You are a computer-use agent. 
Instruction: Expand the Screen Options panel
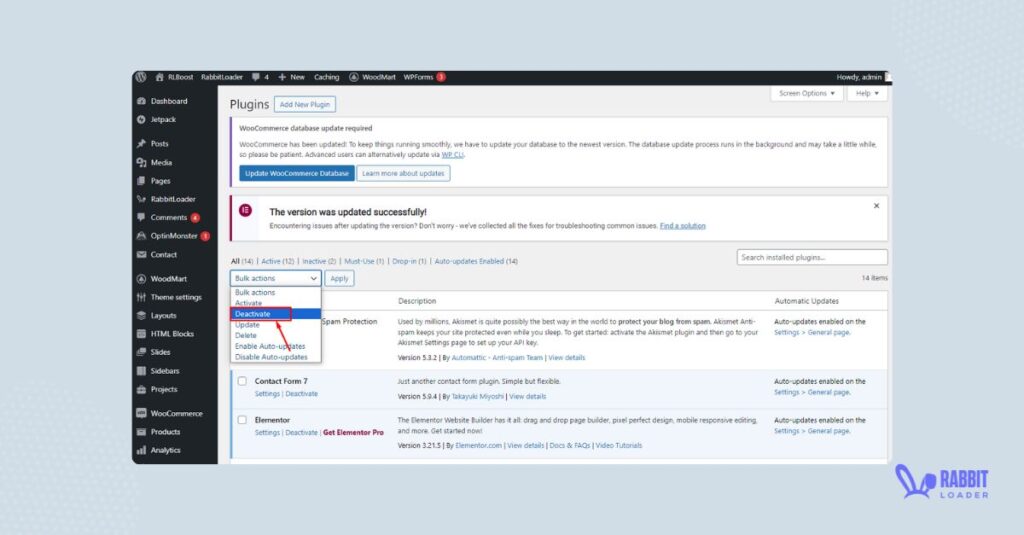point(807,93)
